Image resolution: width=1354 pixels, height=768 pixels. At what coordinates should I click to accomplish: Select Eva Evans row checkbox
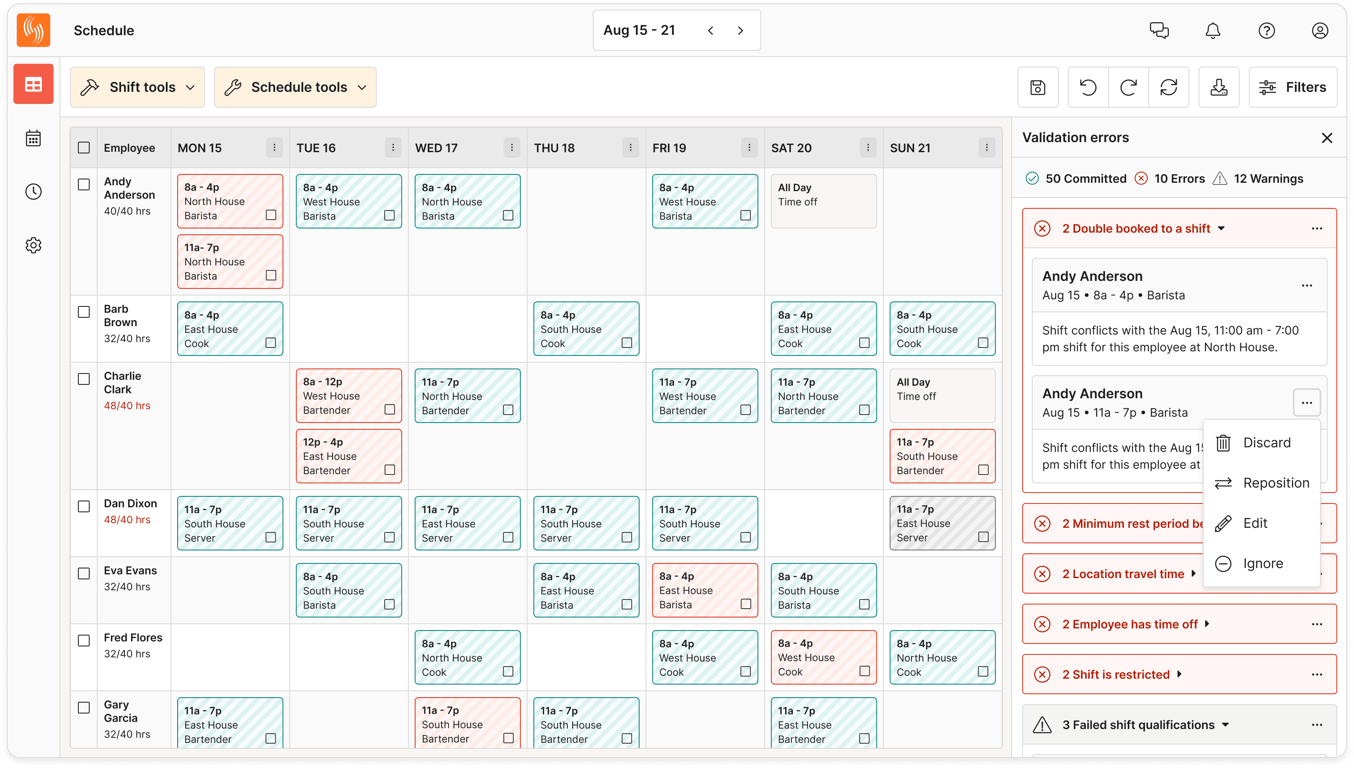(x=84, y=574)
